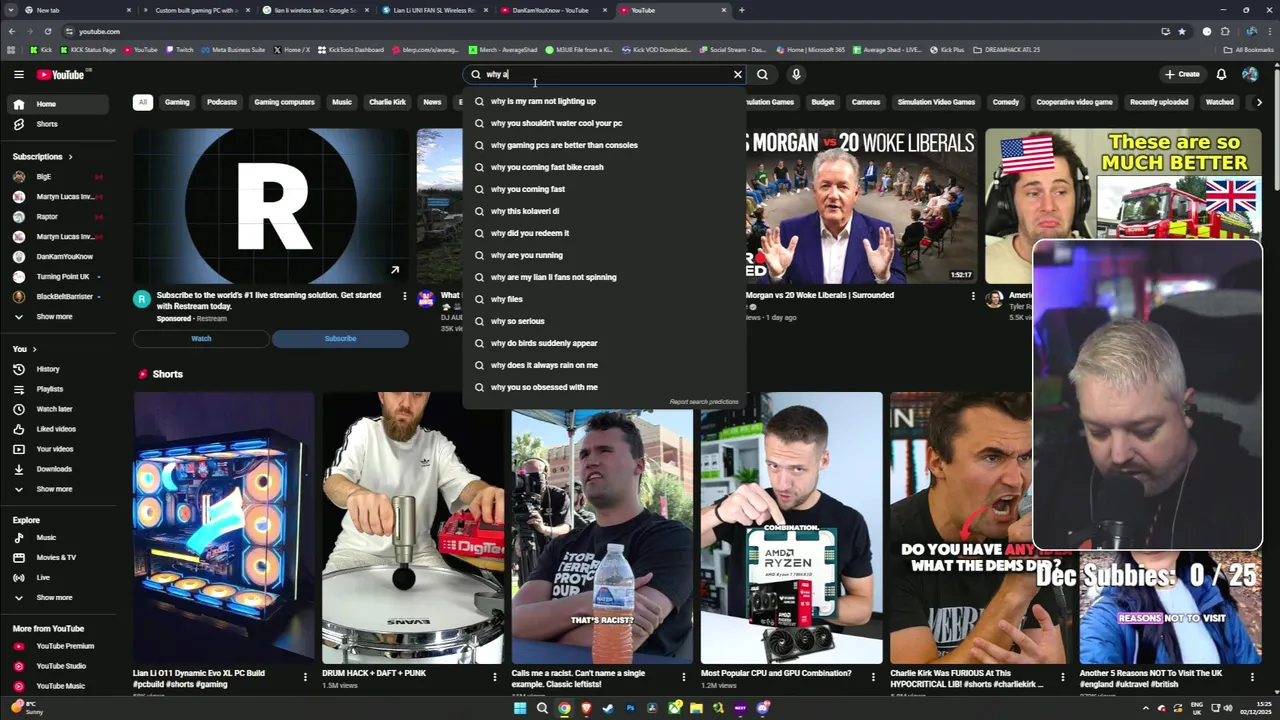Select the All filter chip
The width and height of the screenshot is (1280, 720).
tap(143, 102)
